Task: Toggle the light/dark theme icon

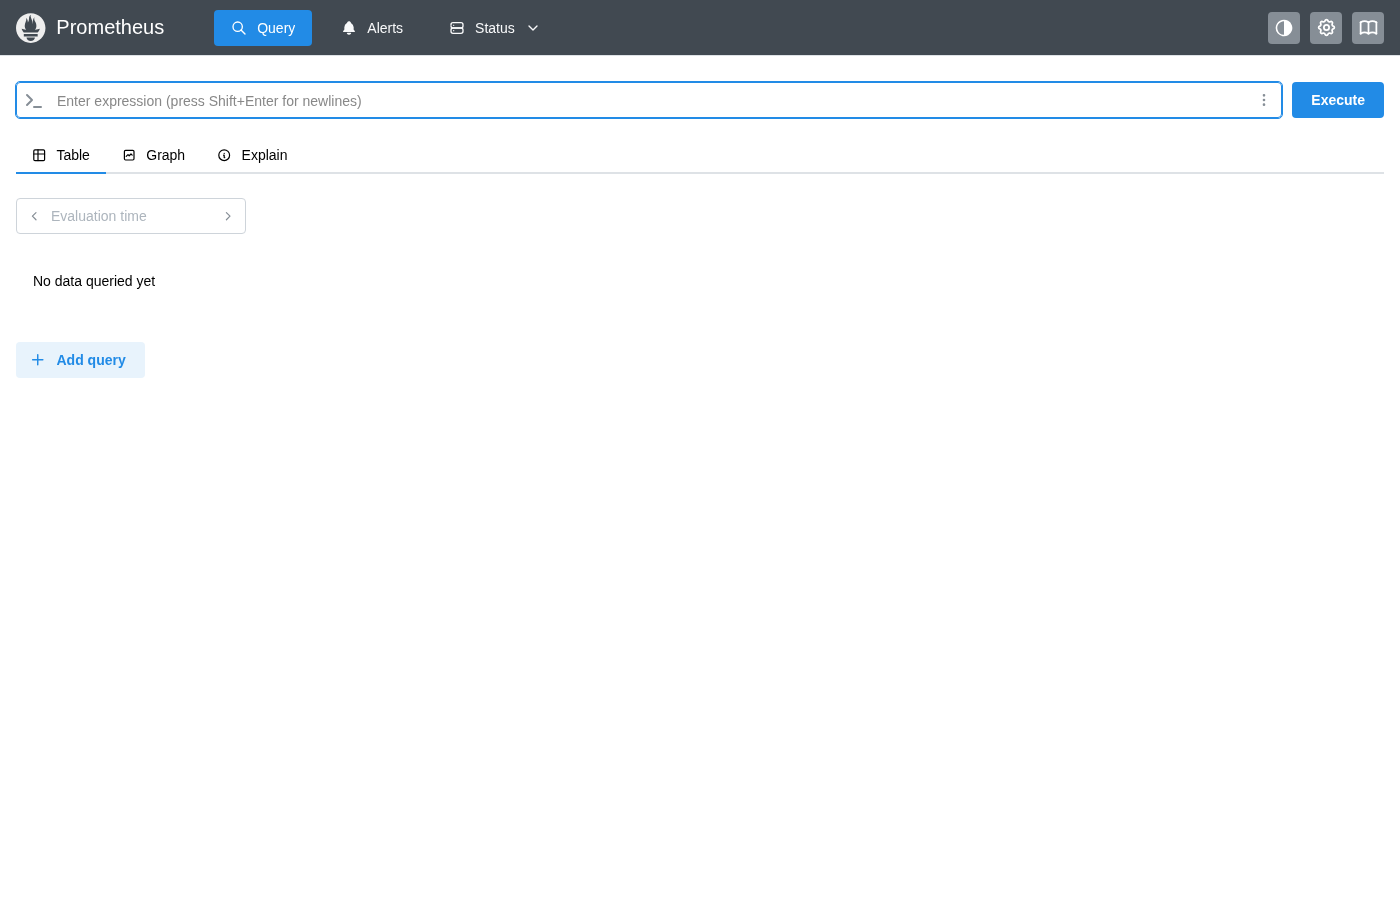Action: (1284, 28)
